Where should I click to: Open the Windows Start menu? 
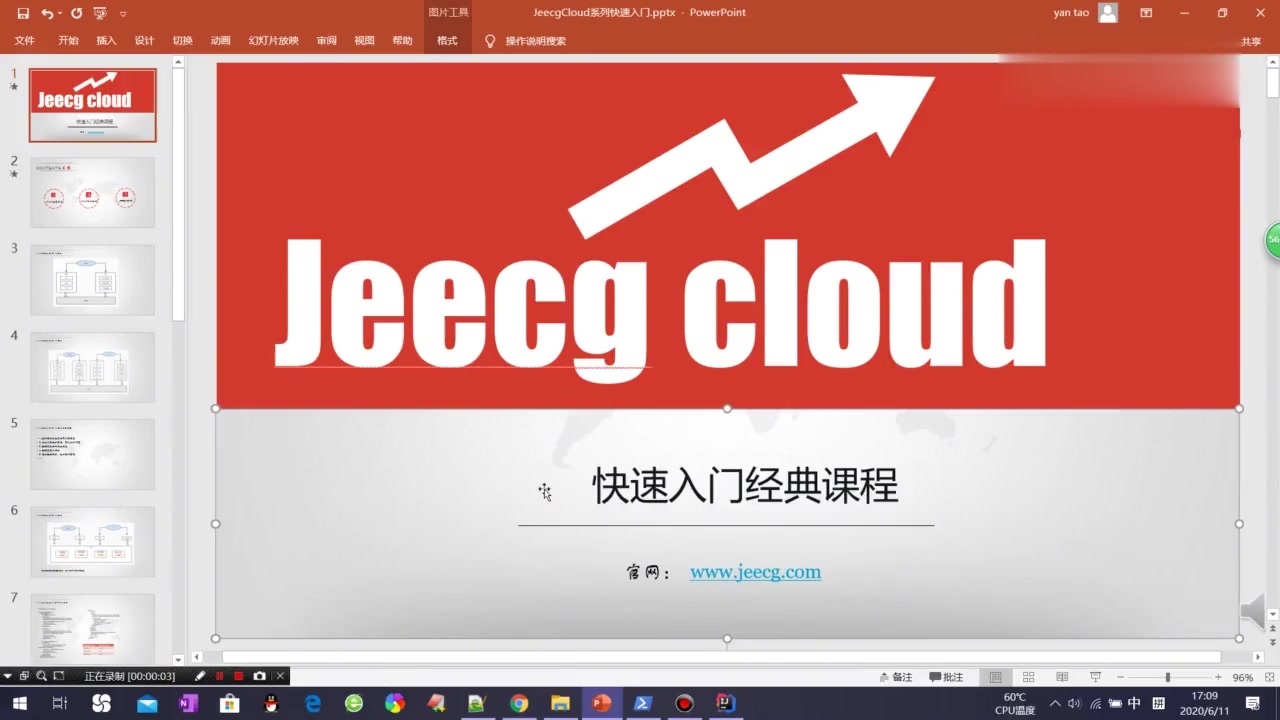[19, 703]
